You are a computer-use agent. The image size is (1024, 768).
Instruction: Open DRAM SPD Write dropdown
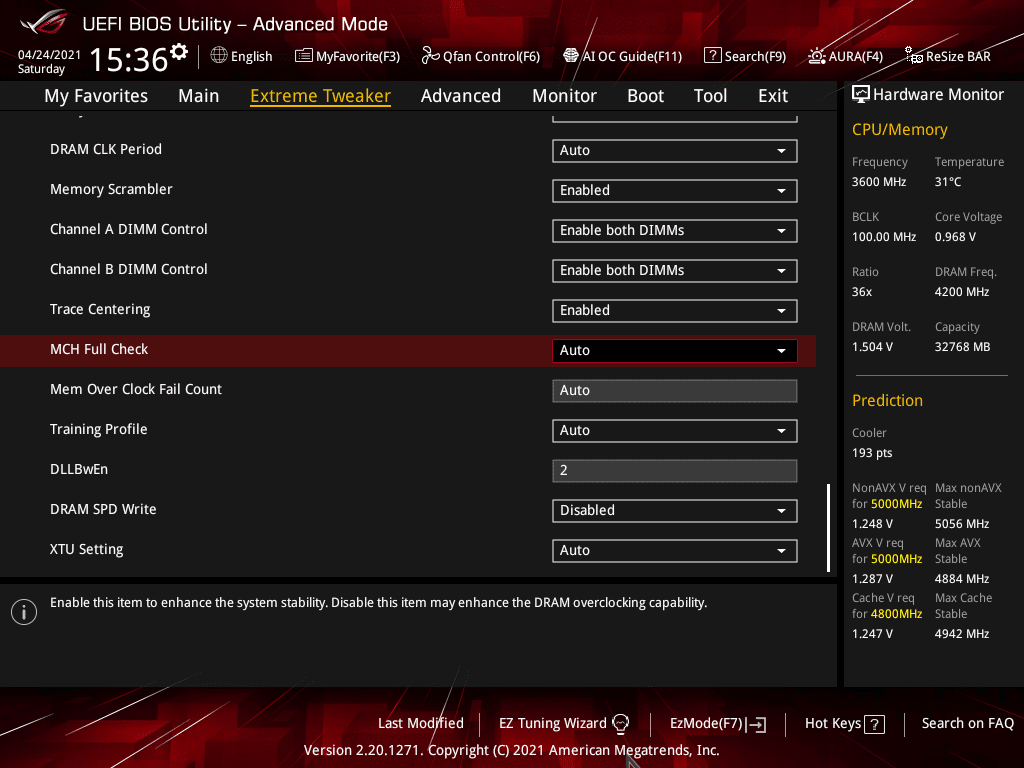(675, 511)
